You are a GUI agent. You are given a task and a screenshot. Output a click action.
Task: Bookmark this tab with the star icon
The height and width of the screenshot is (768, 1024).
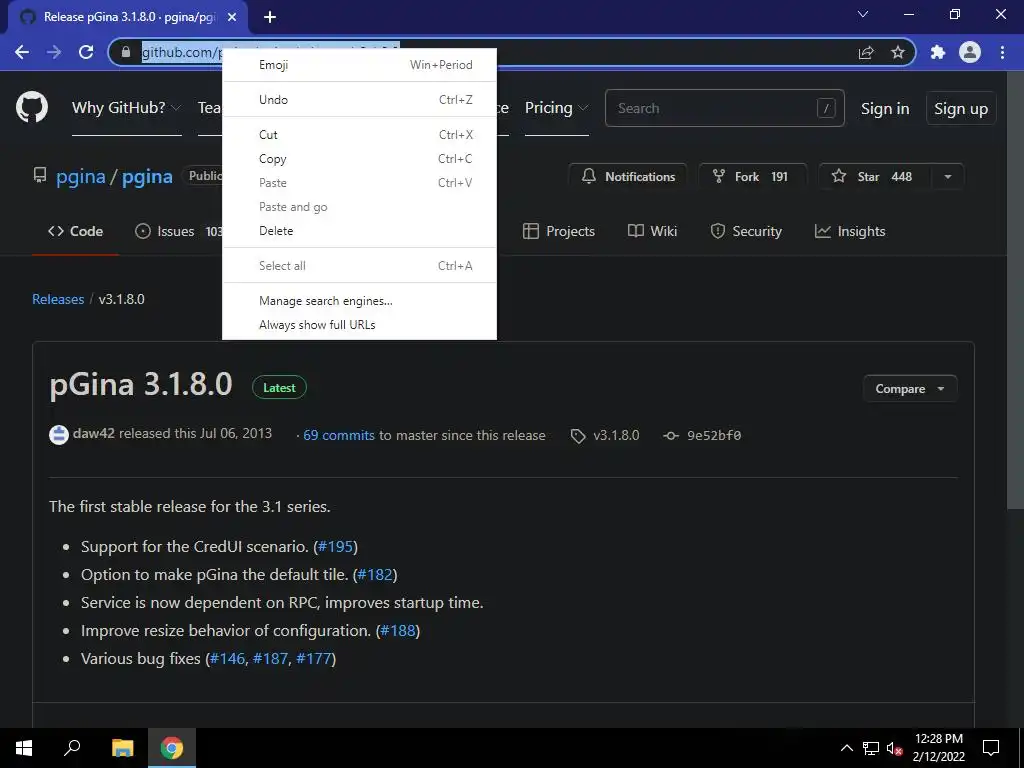coord(898,52)
